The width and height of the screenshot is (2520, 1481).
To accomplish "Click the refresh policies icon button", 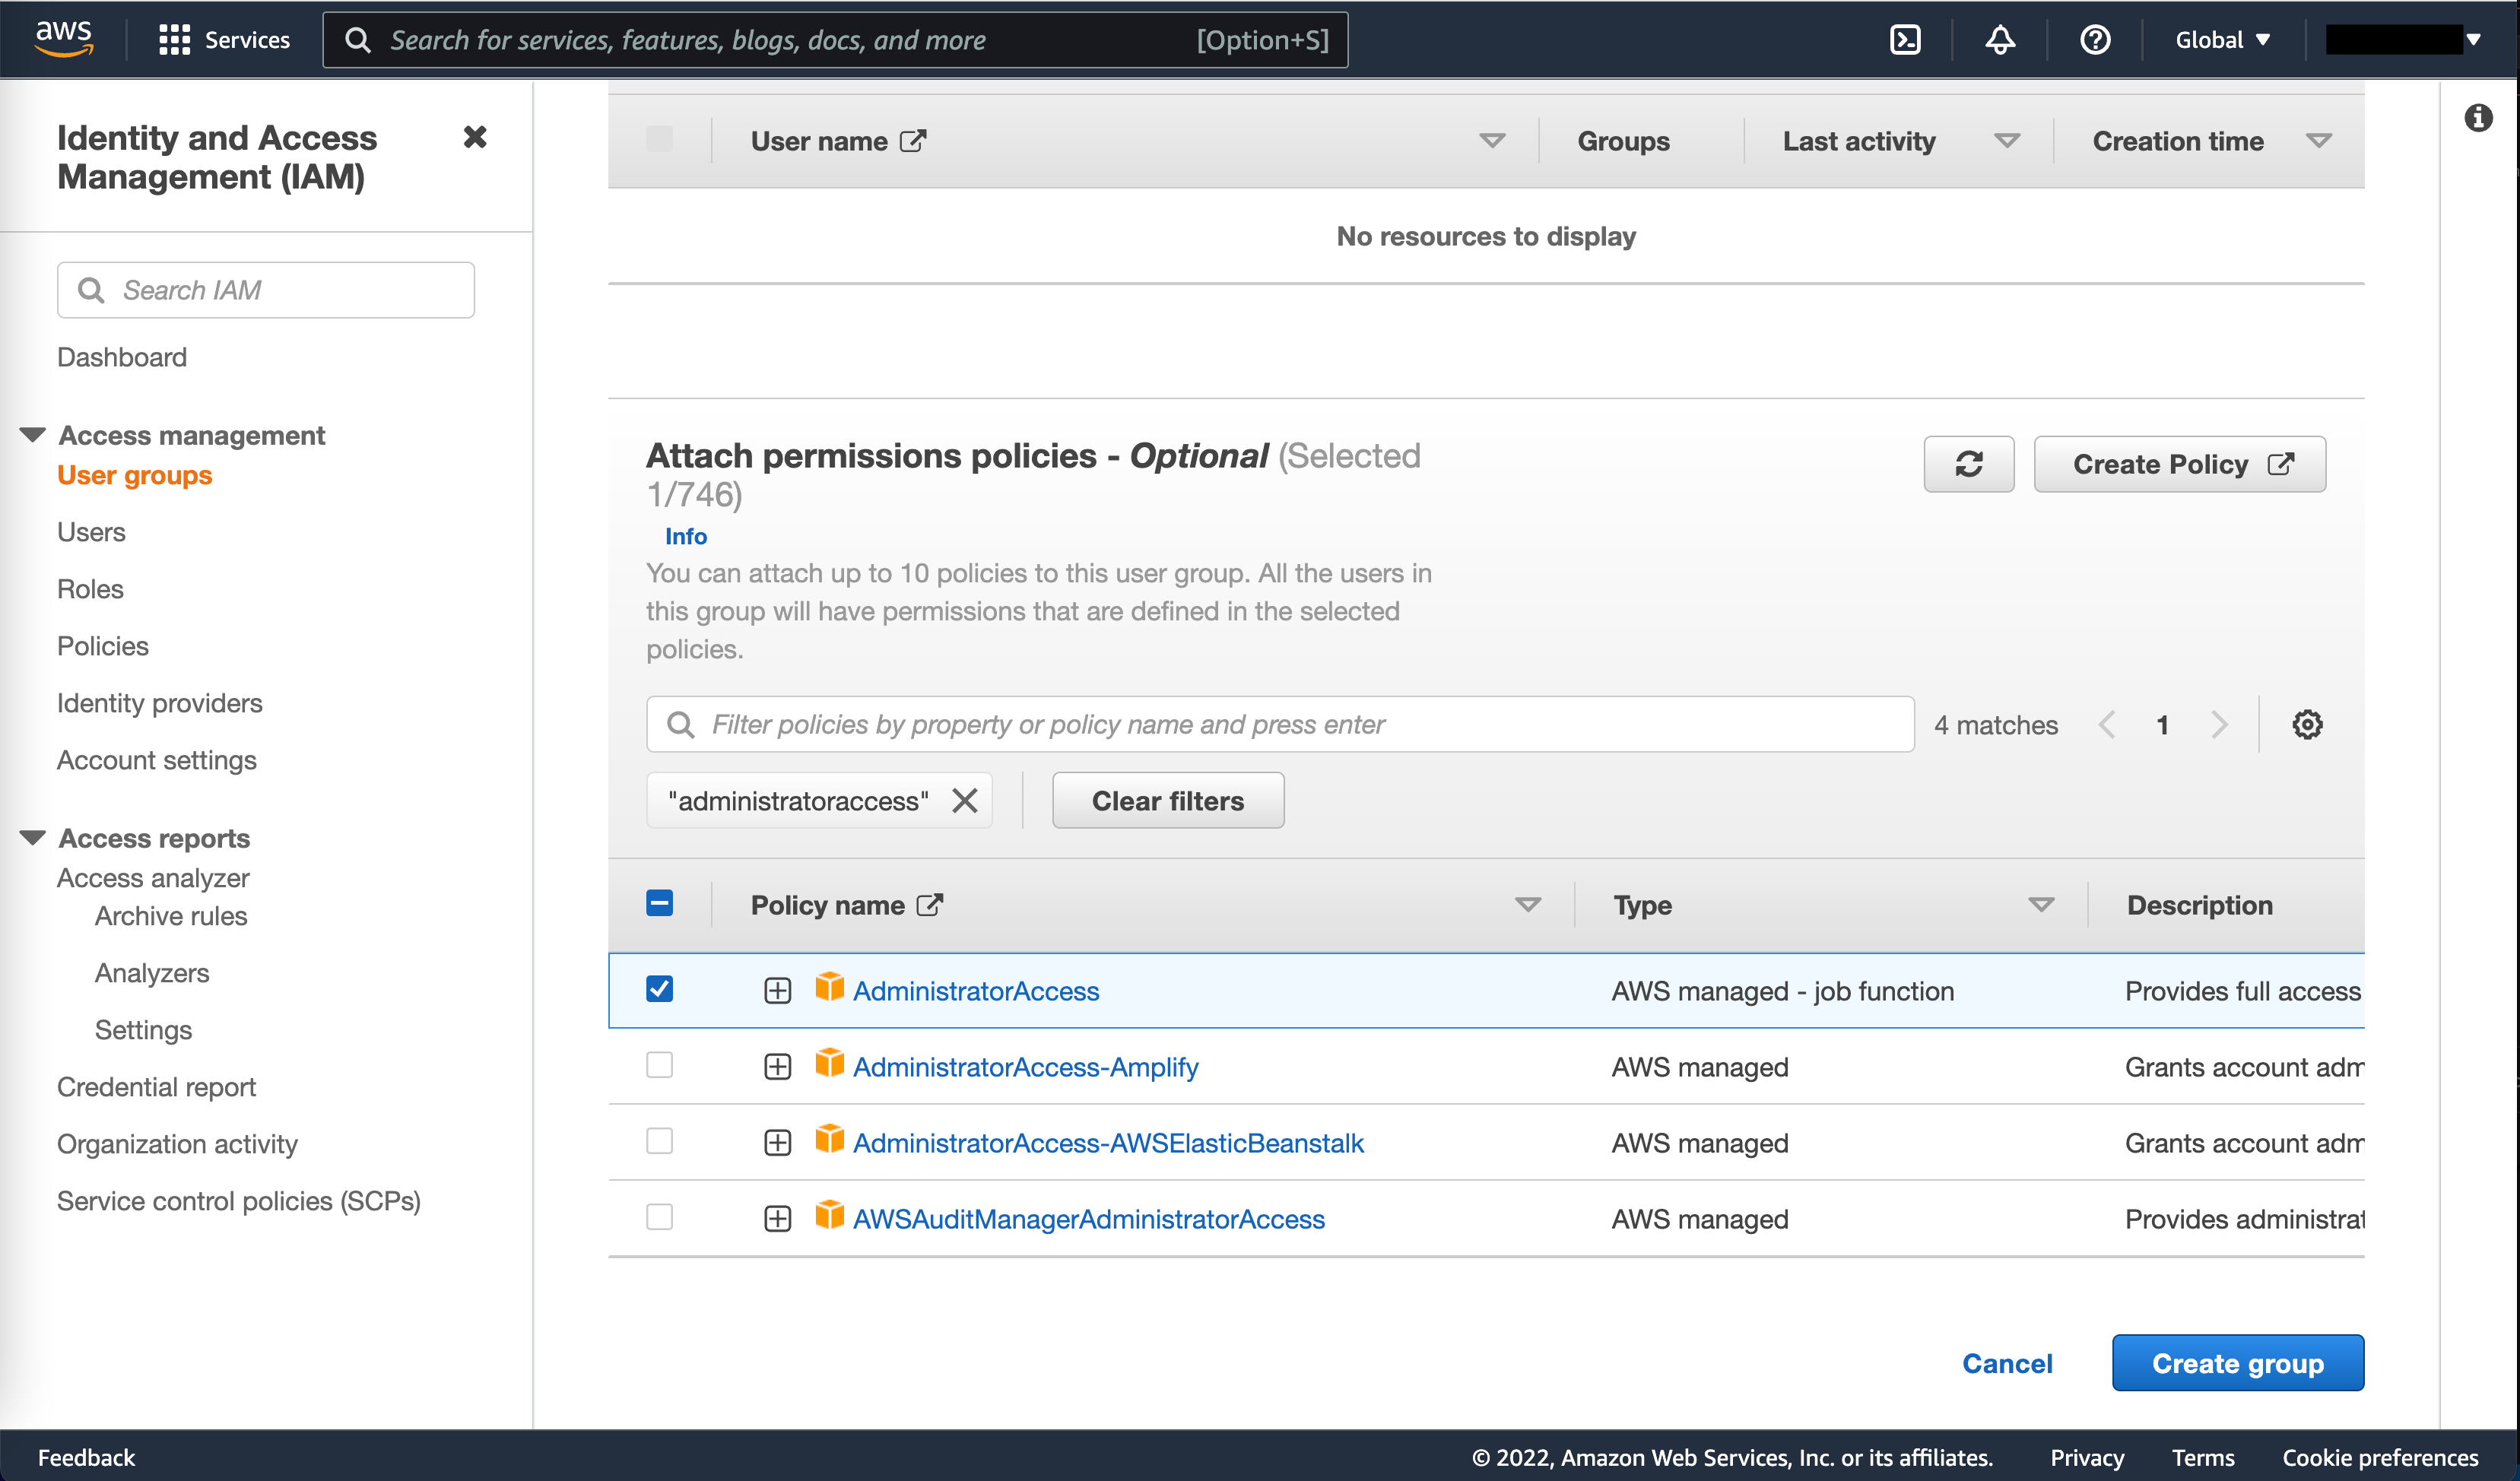I will (1969, 464).
